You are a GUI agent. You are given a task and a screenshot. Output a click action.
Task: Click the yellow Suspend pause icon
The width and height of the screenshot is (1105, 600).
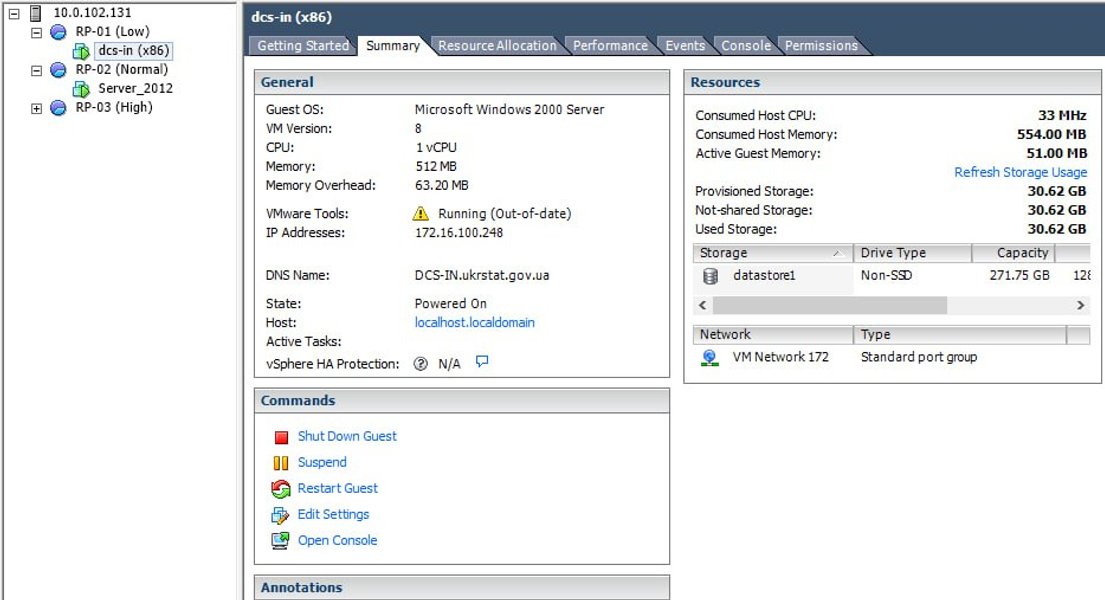pyautogui.click(x=280, y=463)
